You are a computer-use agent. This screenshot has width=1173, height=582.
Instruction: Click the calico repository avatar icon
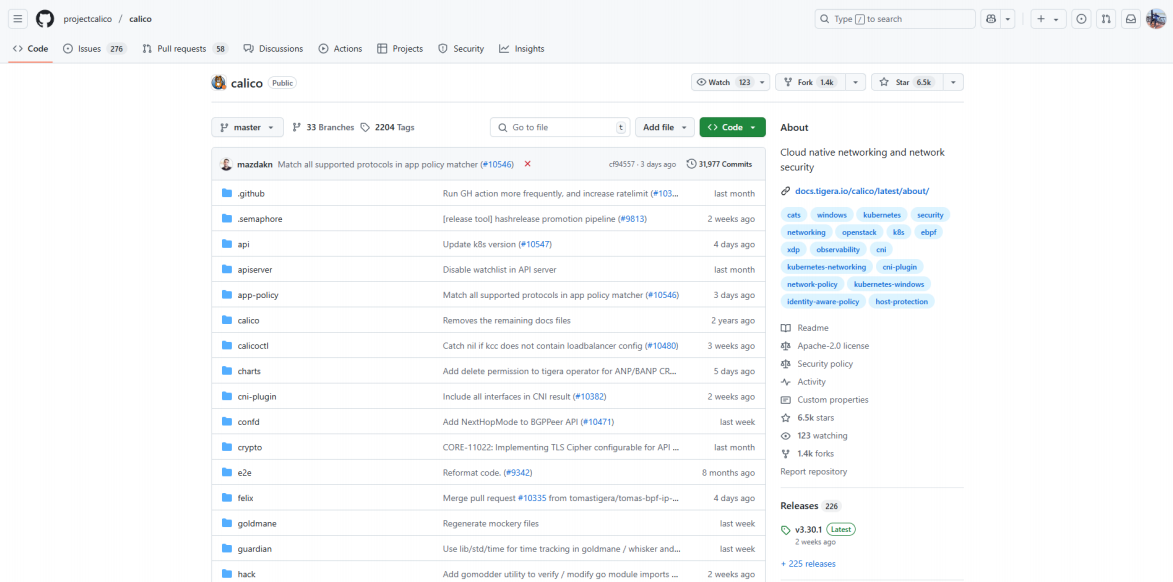coord(218,83)
